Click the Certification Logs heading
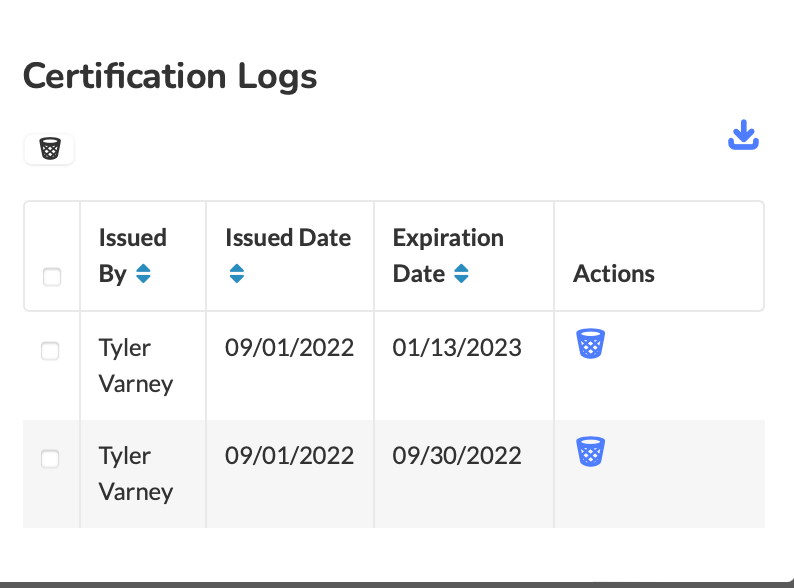This screenshot has width=794, height=588. [x=170, y=76]
